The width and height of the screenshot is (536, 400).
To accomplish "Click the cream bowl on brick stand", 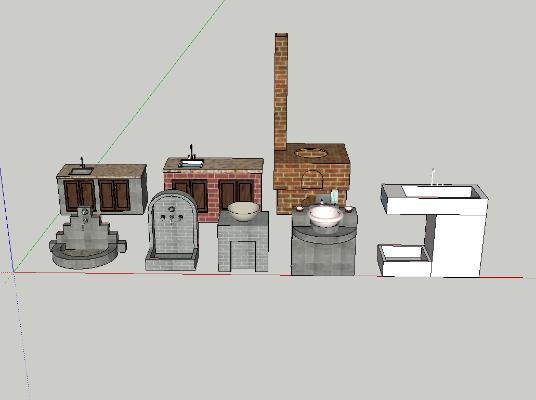I will pyautogui.click(x=243, y=211).
